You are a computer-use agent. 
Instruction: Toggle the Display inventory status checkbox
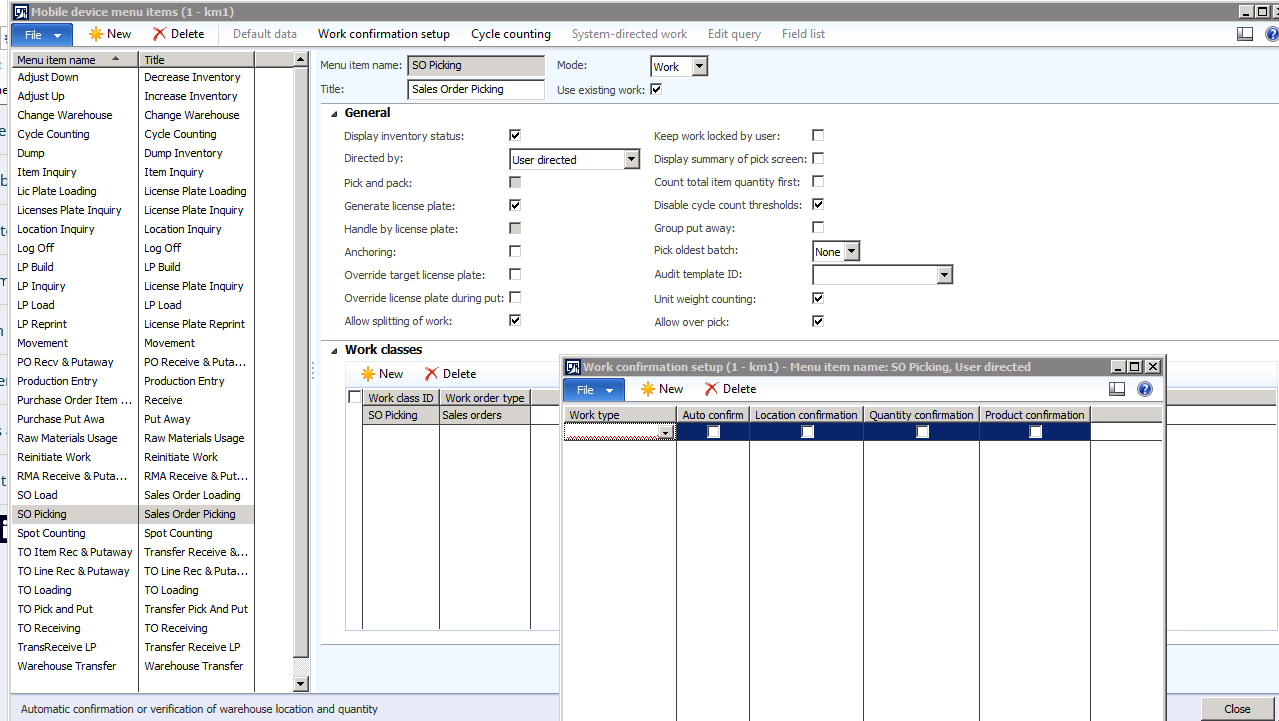pyautogui.click(x=515, y=135)
